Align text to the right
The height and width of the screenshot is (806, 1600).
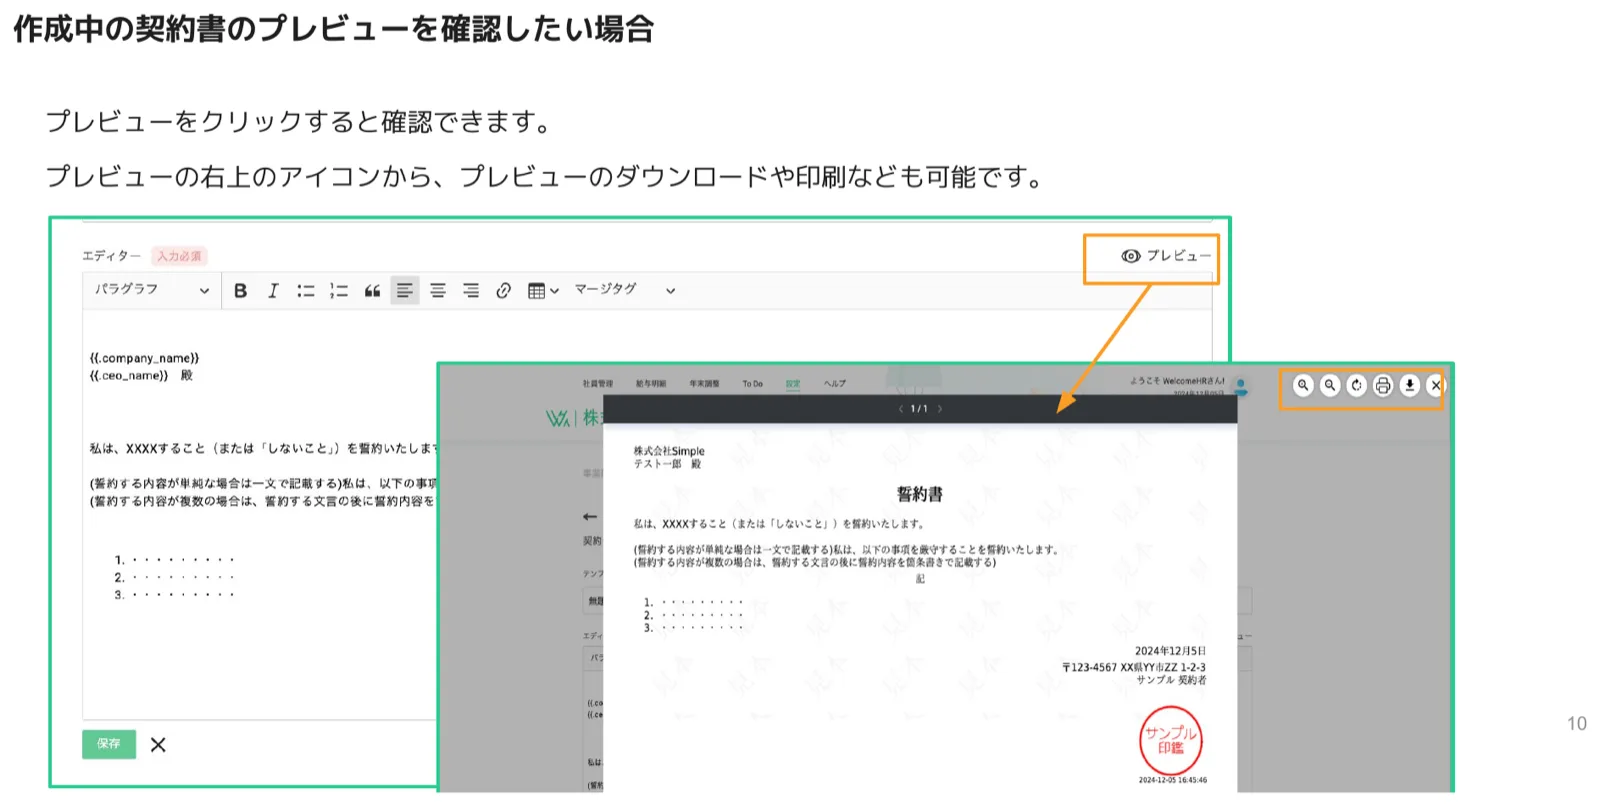[x=471, y=291]
